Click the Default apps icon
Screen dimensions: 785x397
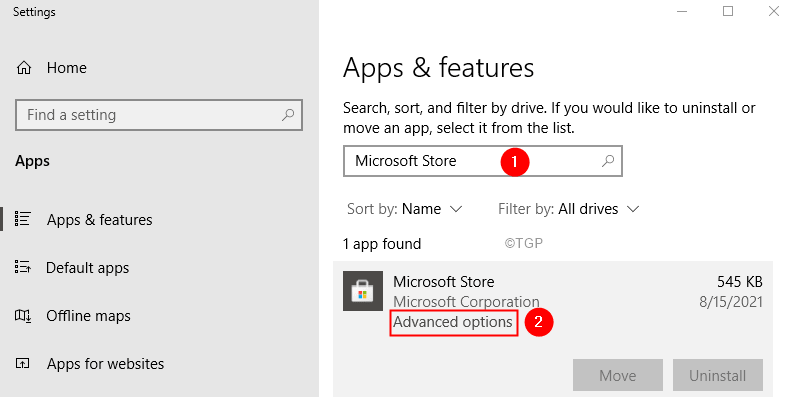[23, 267]
